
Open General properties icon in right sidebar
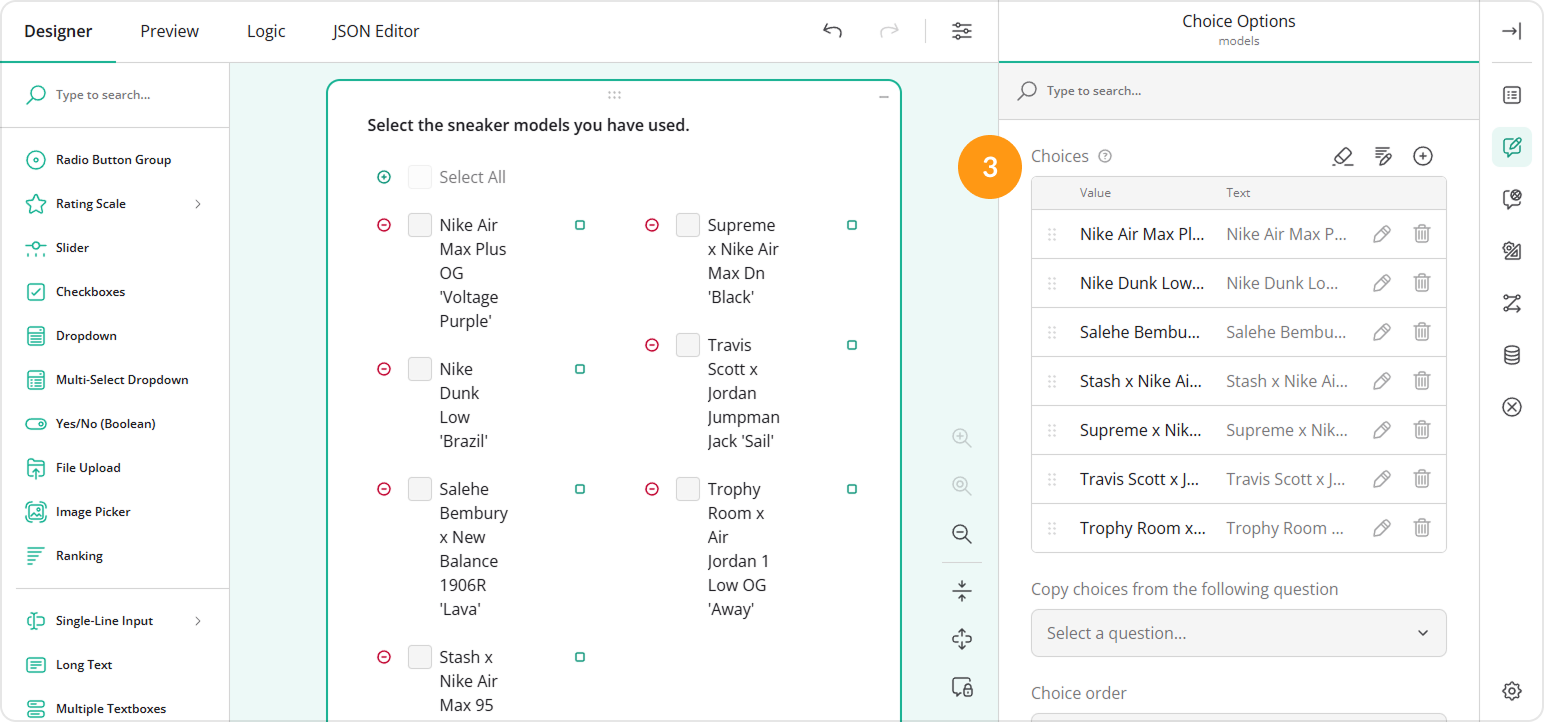tap(1512, 95)
